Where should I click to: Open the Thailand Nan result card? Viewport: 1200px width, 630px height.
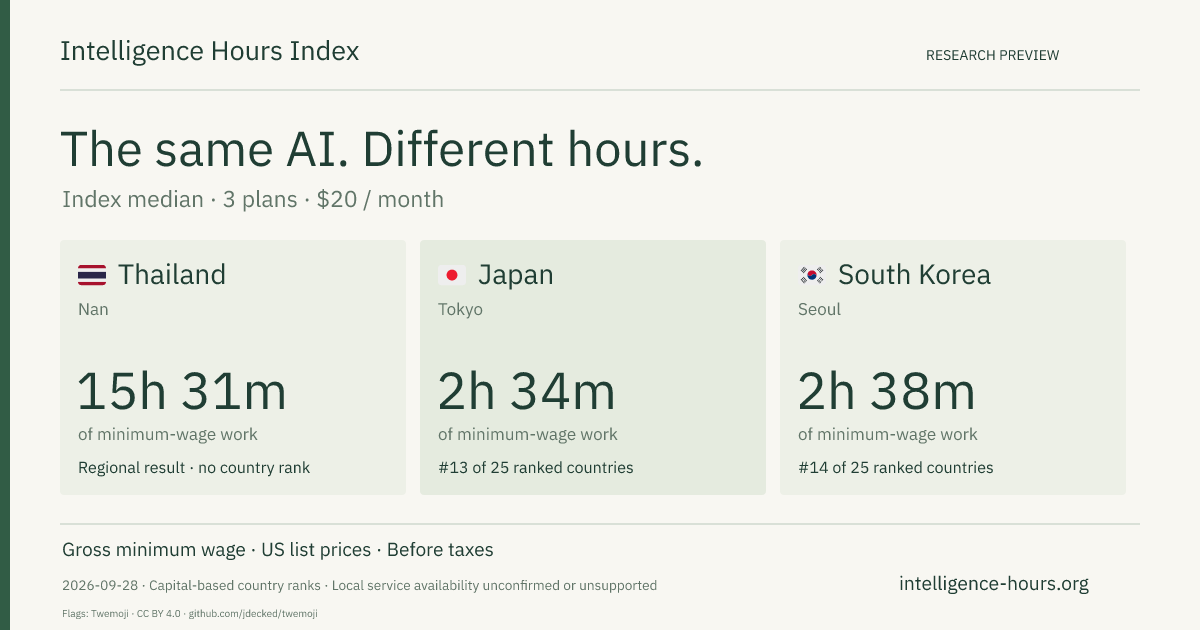tap(233, 367)
